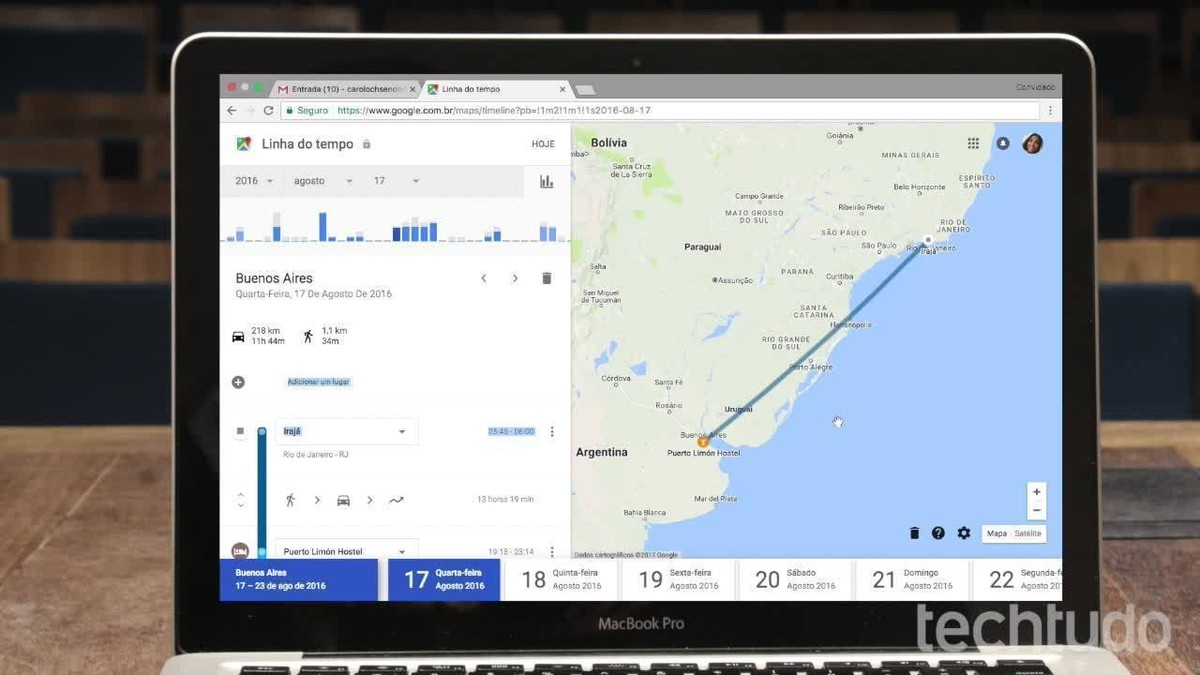Screen dimensions: 1200x675
Task: Open the Google apps grid
Action: coord(973,144)
